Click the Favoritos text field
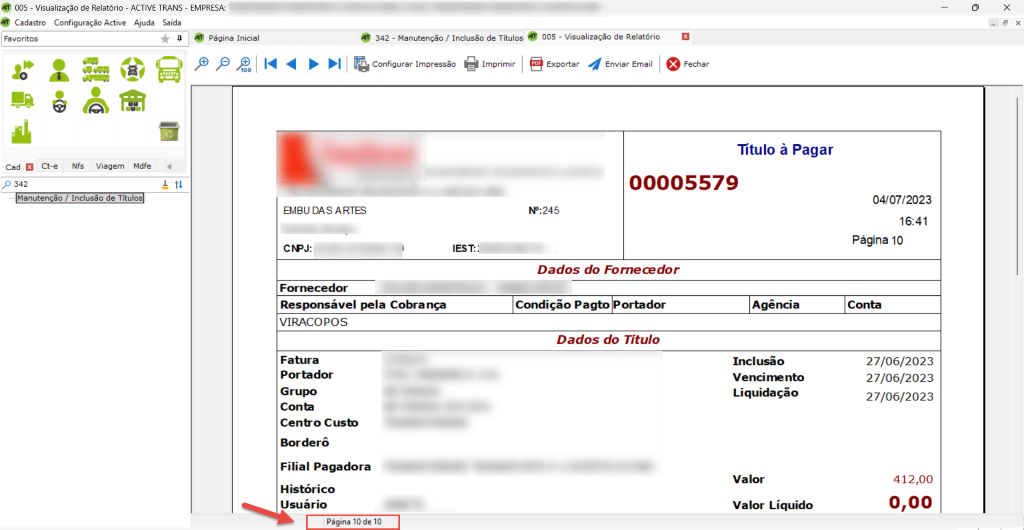Image resolution: width=1024 pixels, height=530 pixels. point(80,39)
